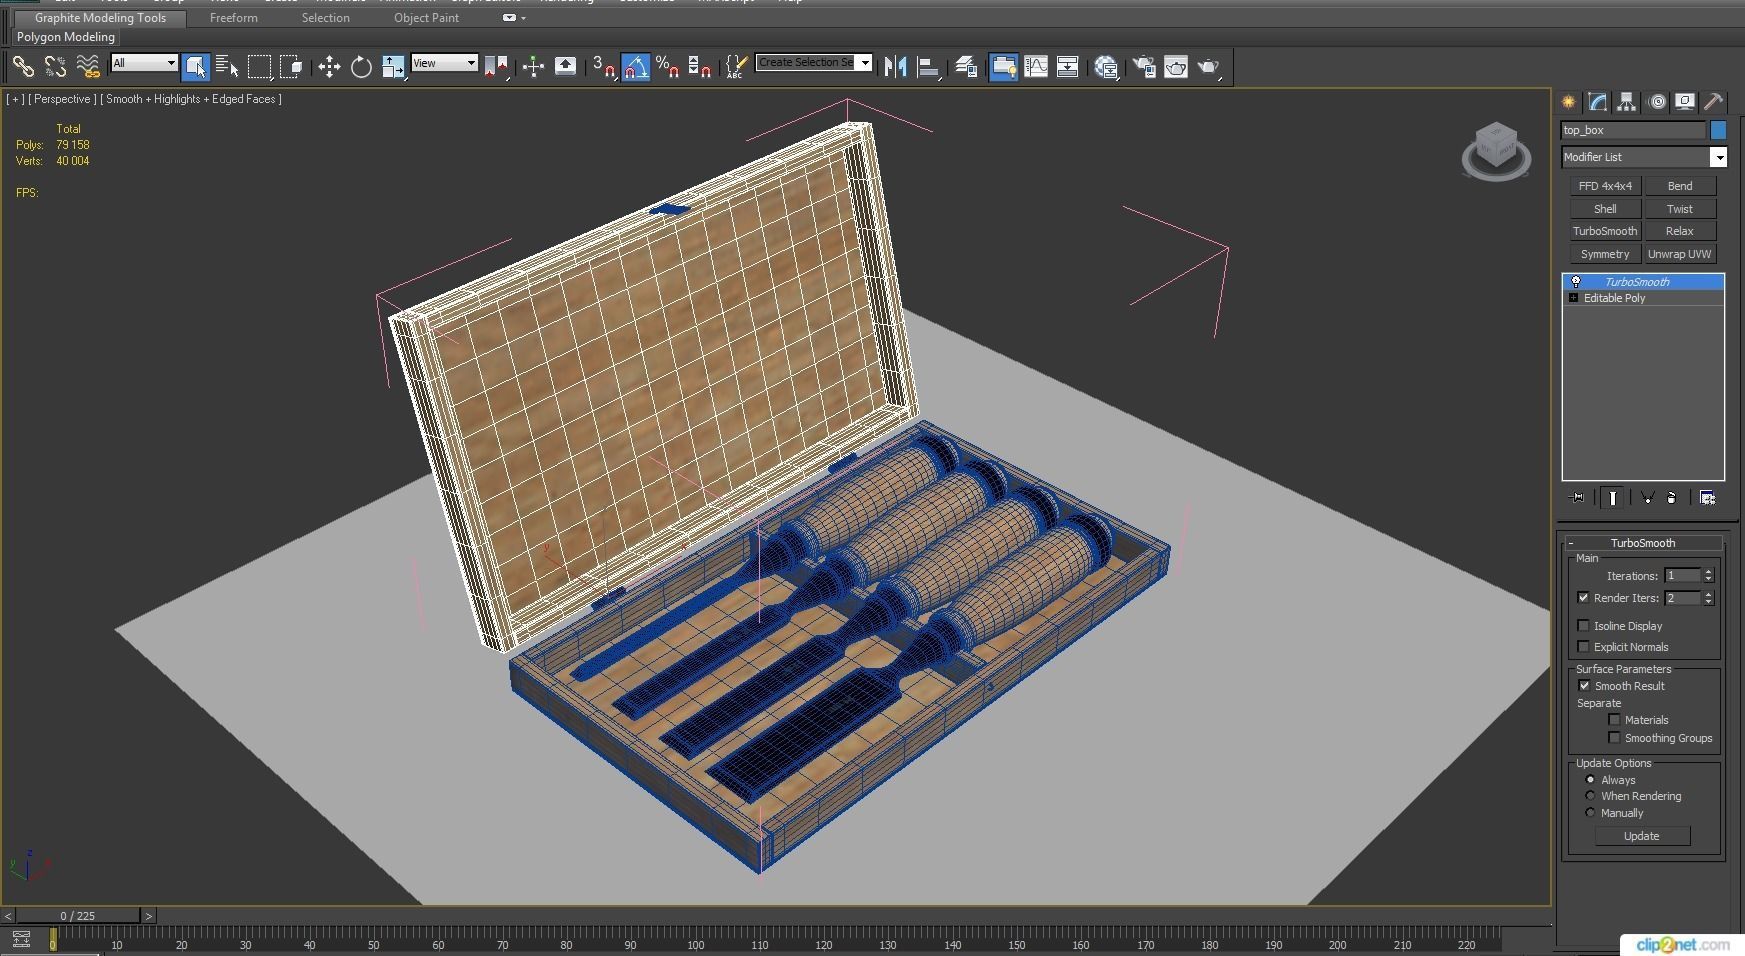Click the top_box object color swatch

tap(1718, 130)
